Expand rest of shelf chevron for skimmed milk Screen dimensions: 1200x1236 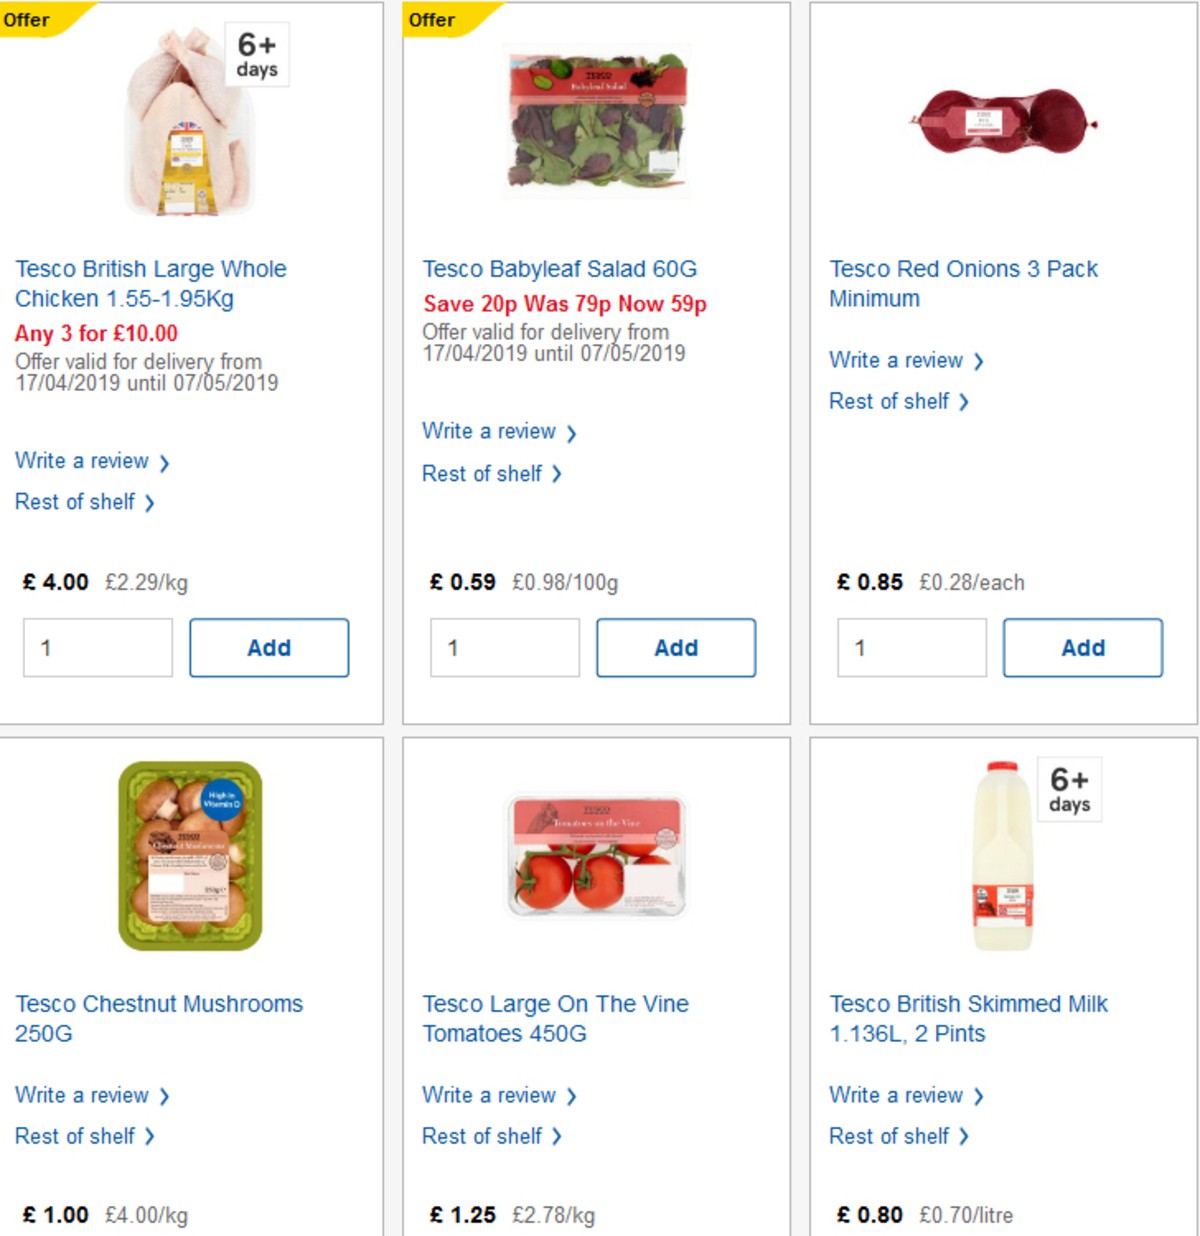pyautogui.click(x=965, y=1136)
